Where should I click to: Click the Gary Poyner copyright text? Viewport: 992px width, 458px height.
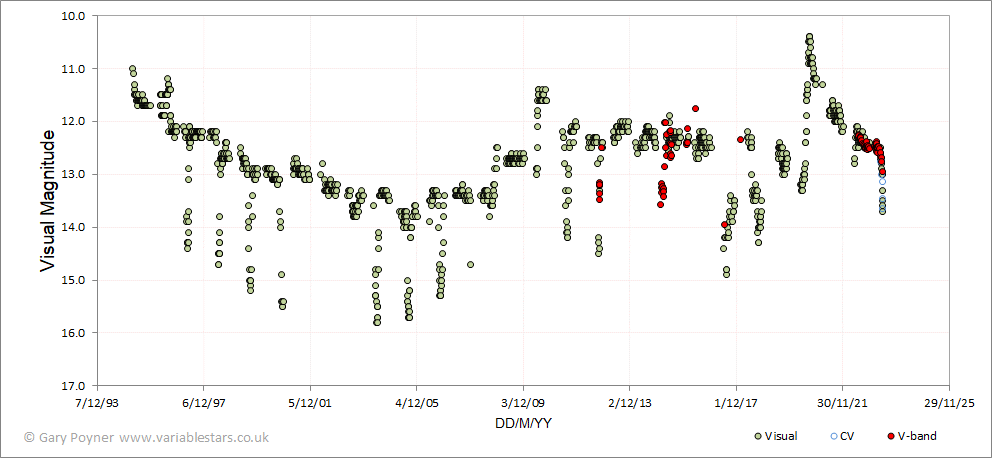[x=70, y=437]
